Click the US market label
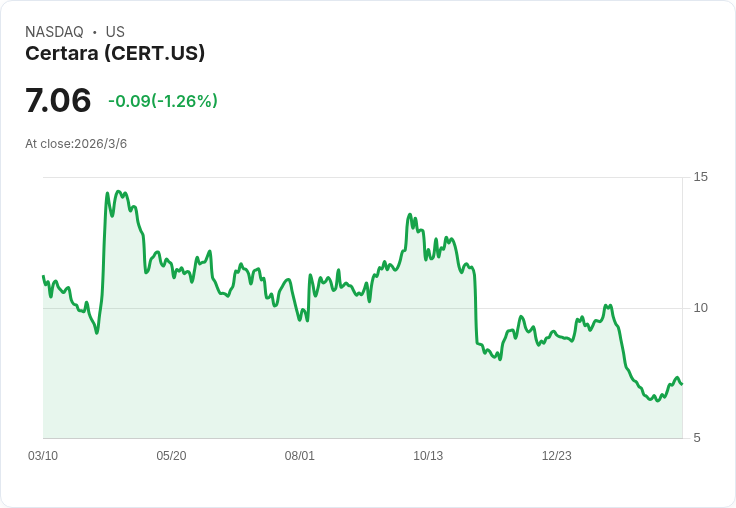 [115, 32]
